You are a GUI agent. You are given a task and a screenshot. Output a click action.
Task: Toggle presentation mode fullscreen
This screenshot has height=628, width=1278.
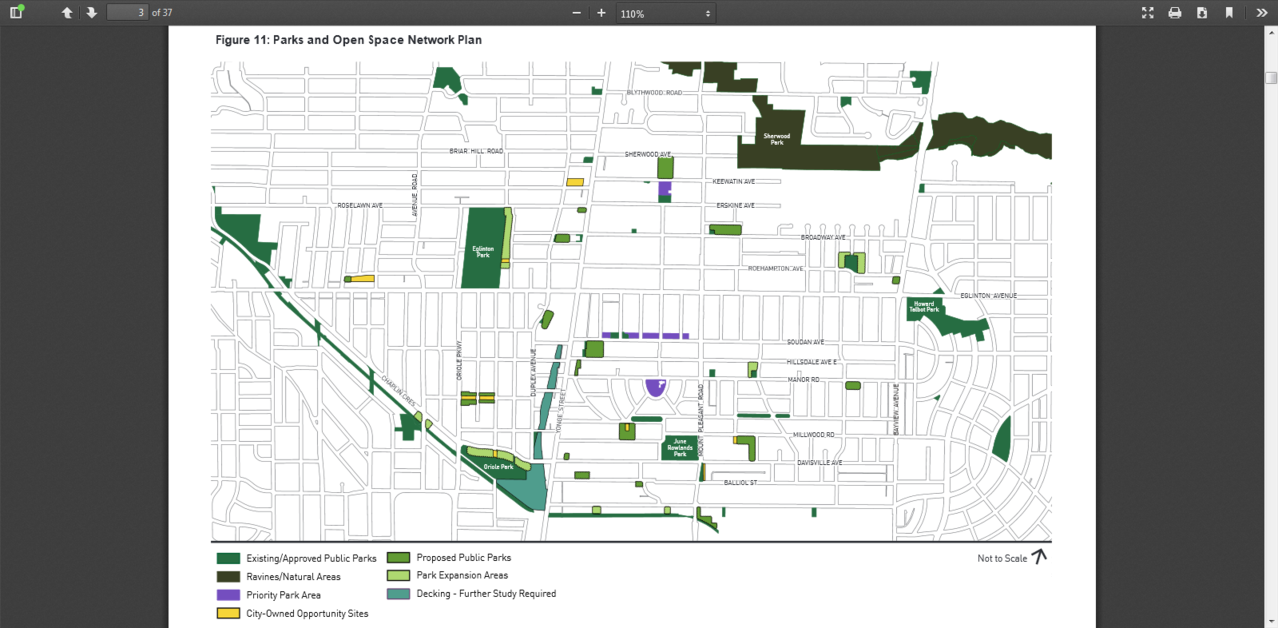(x=1148, y=13)
